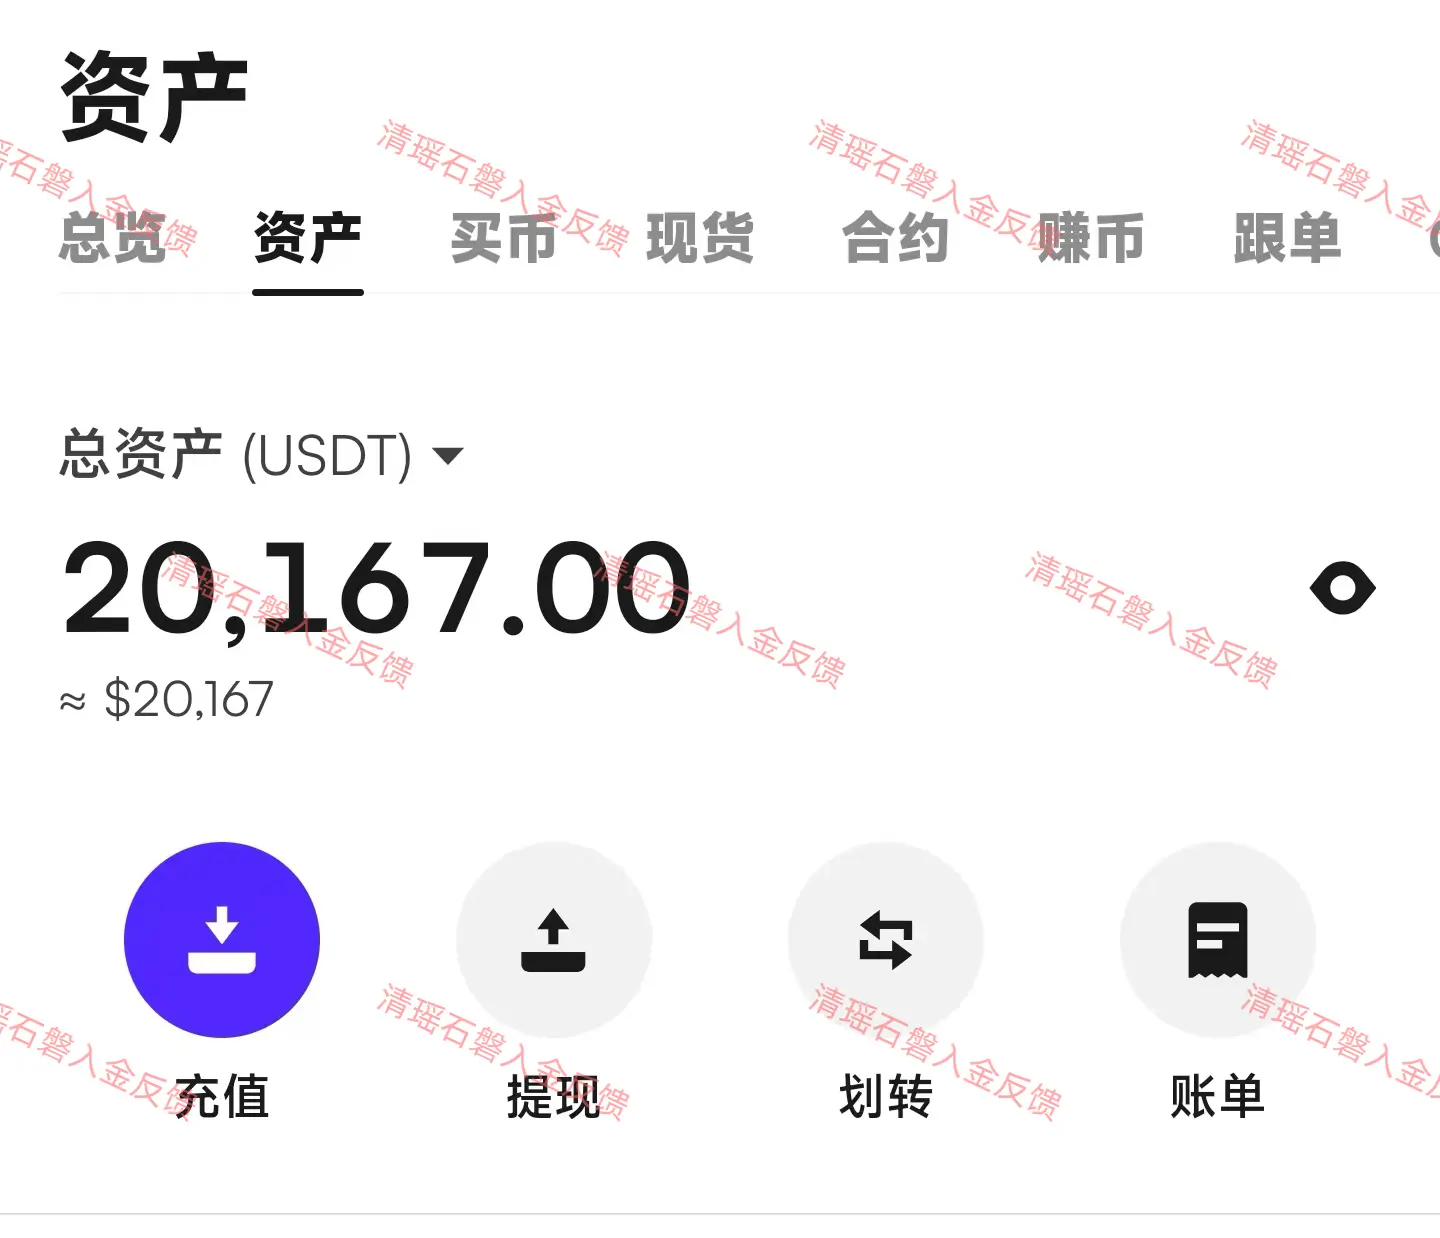
Task: Open the 总资产 (USDT) currency selector
Action: tap(262, 455)
